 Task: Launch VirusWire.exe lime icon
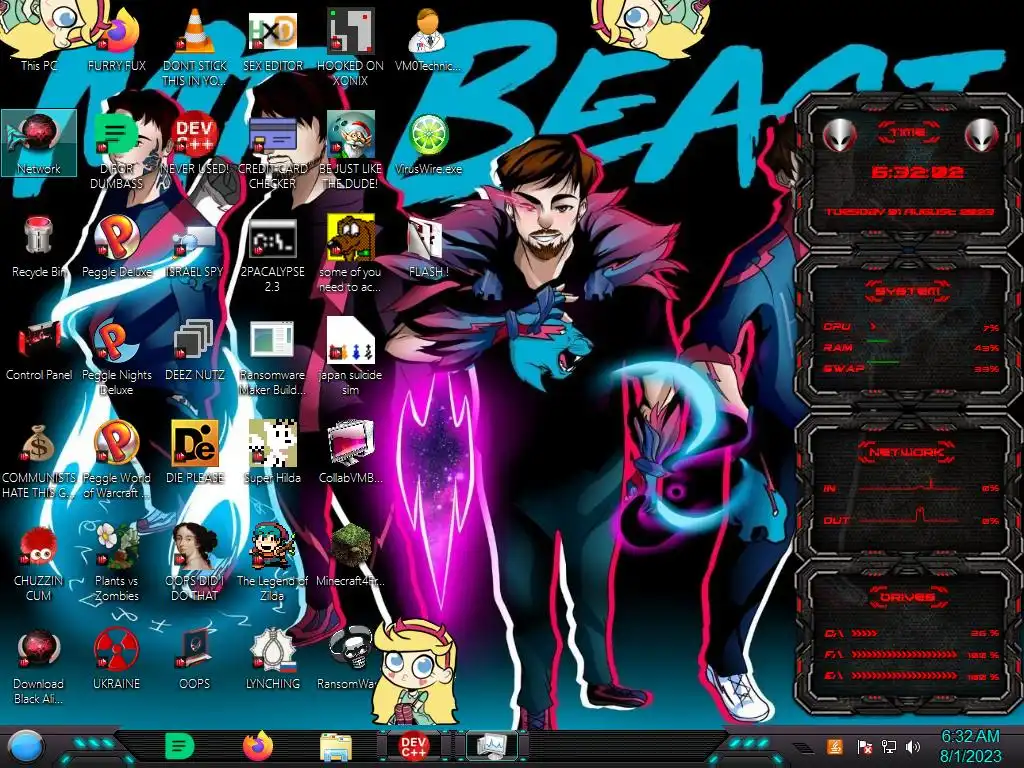tap(428, 143)
